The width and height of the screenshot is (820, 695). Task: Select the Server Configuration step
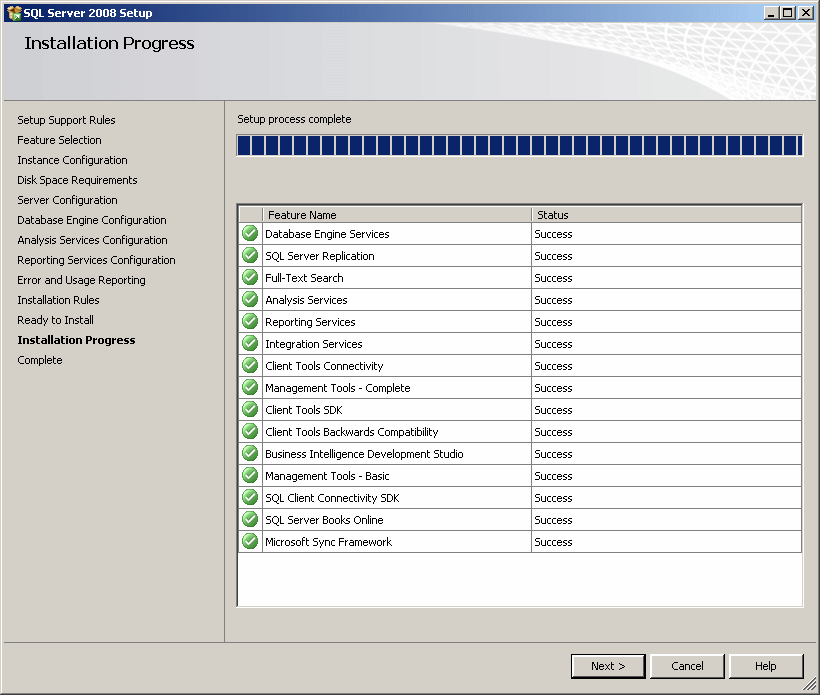pyautogui.click(x=67, y=200)
